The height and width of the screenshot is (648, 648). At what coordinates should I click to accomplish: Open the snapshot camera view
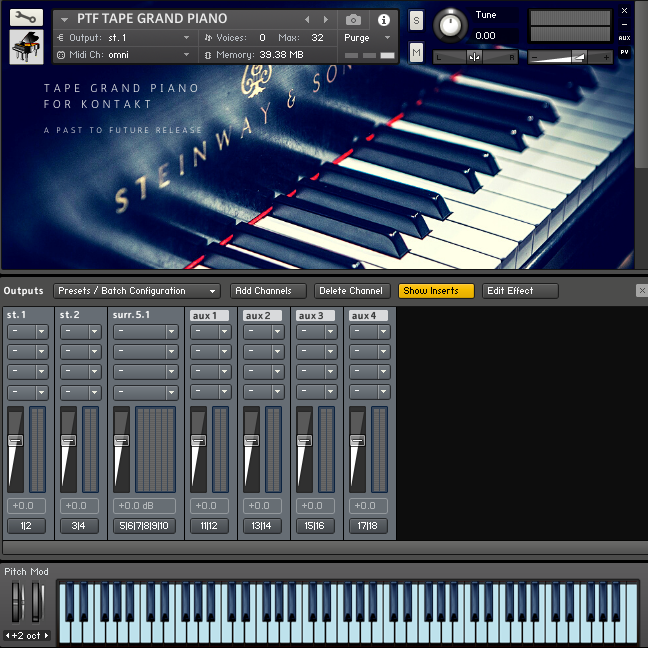point(353,19)
